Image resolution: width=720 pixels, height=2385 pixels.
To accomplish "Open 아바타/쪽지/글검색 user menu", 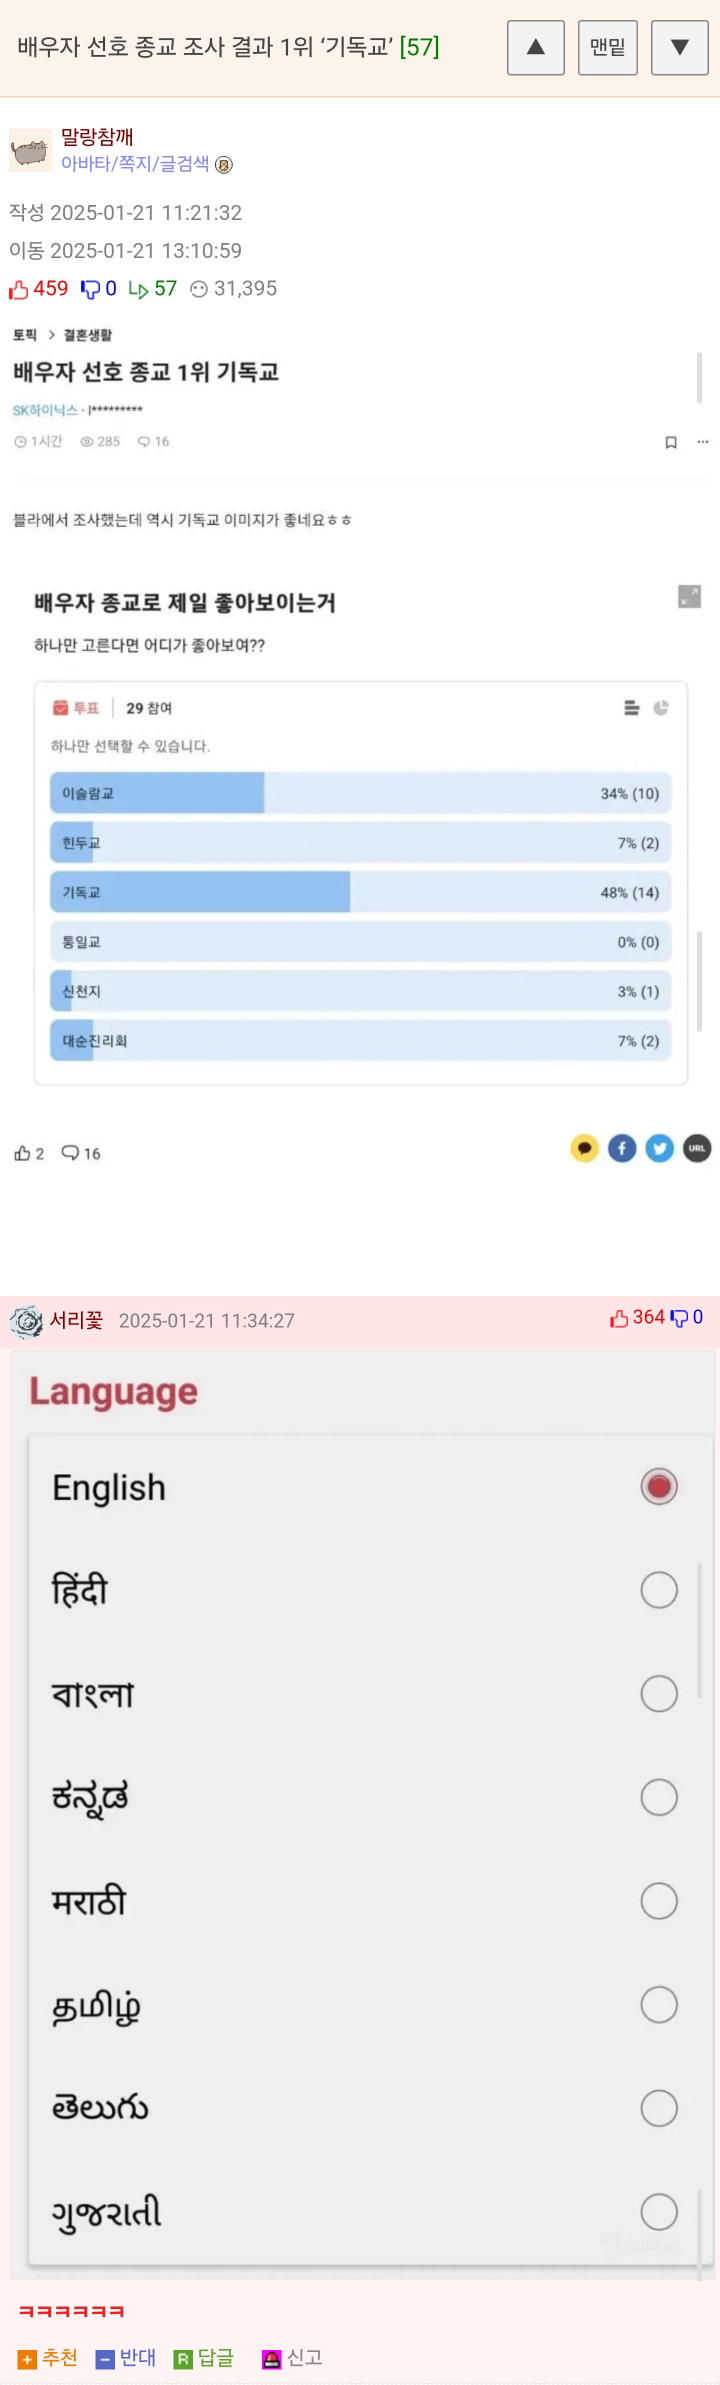I will (x=135, y=164).
